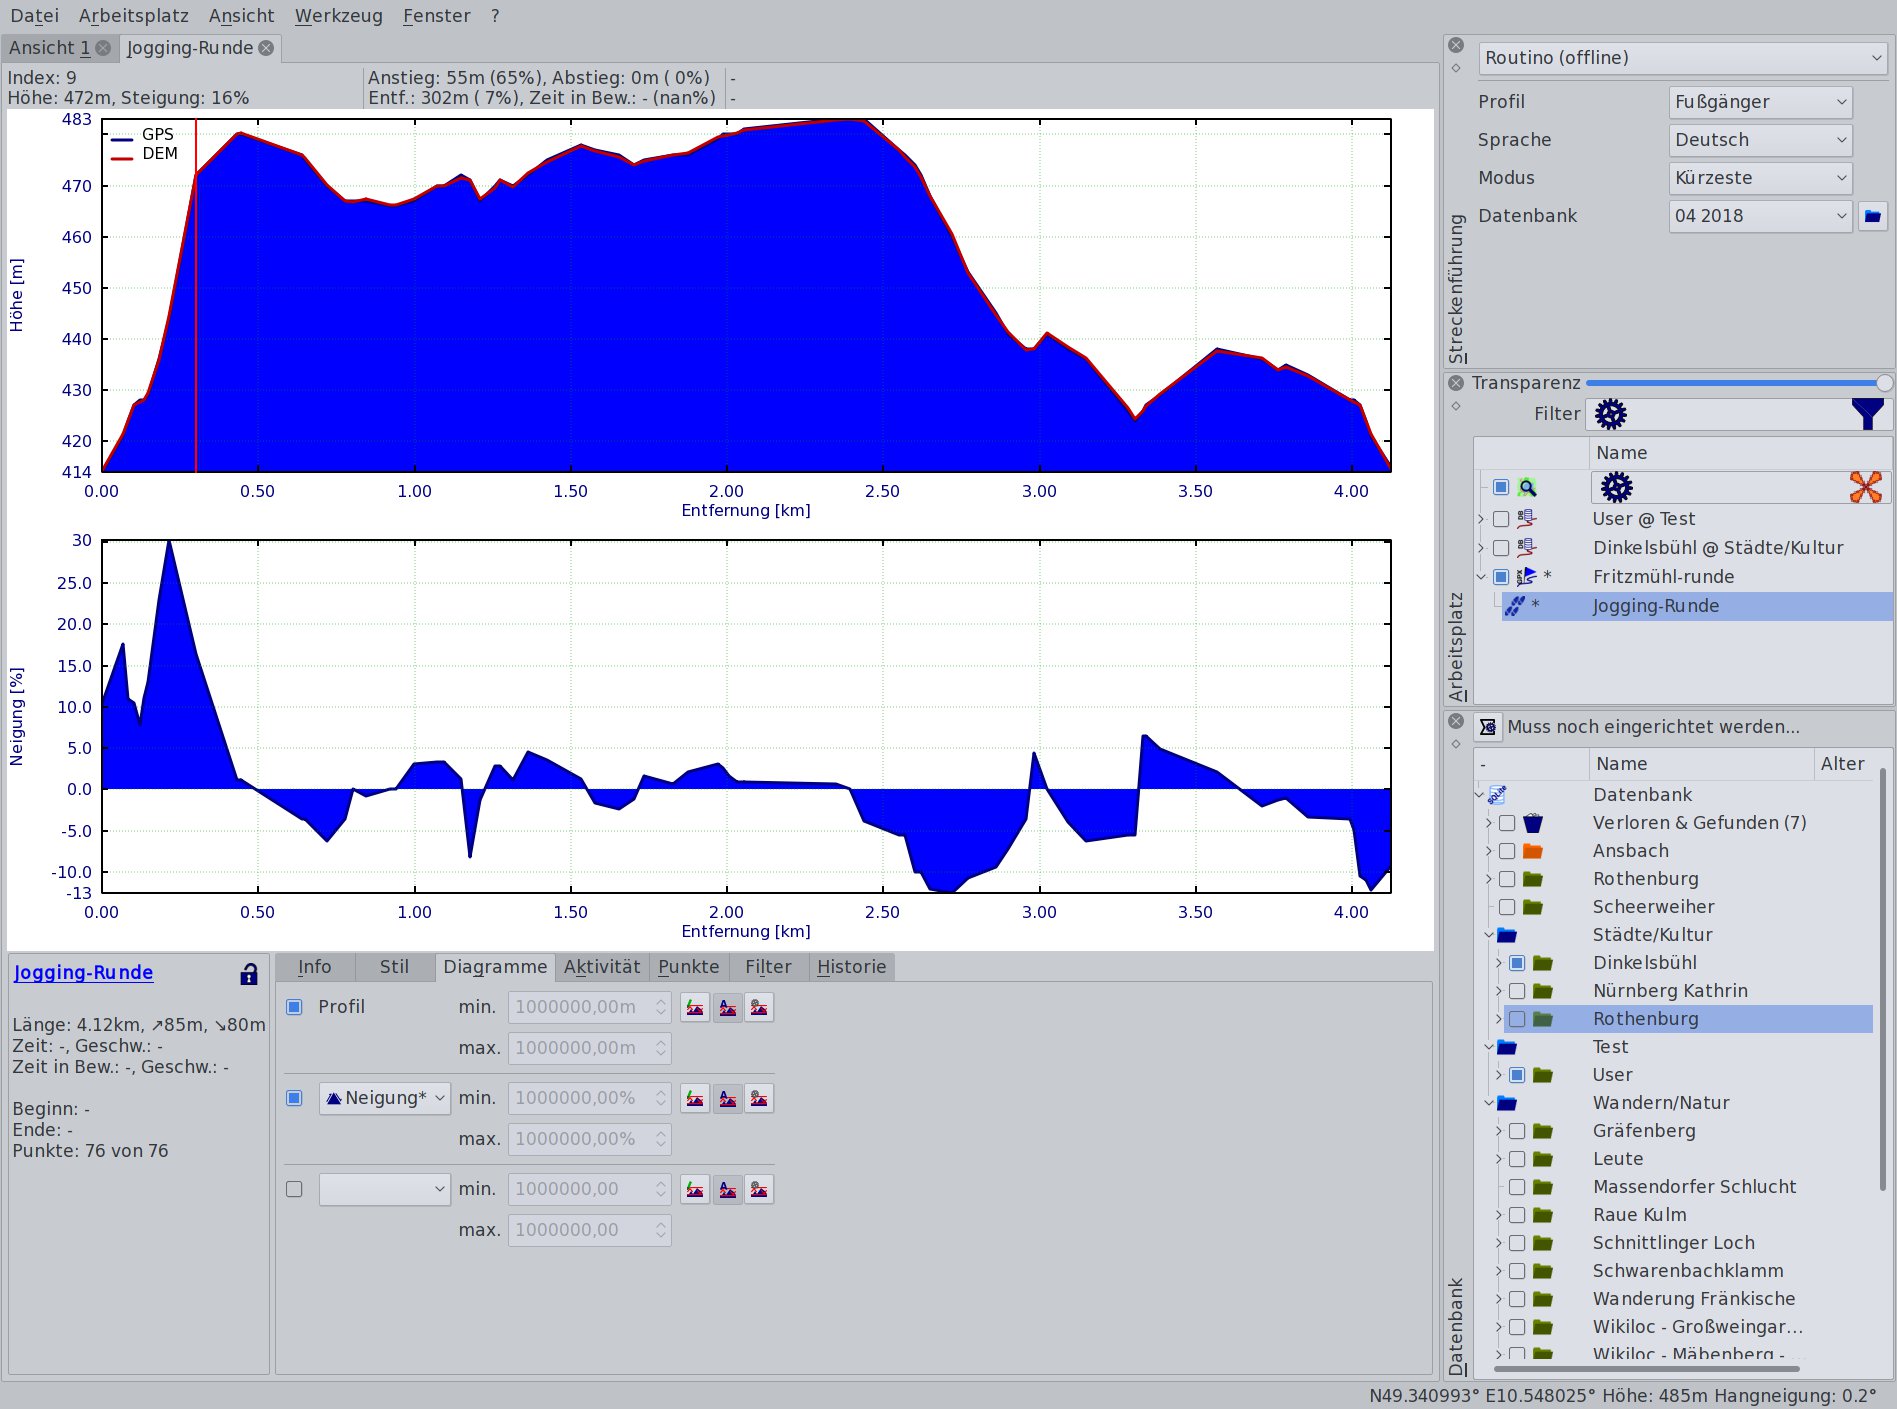1897x1409 pixels.
Task: Open the gear settings icon in the Filter field
Action: click(x=1610, y=413)
